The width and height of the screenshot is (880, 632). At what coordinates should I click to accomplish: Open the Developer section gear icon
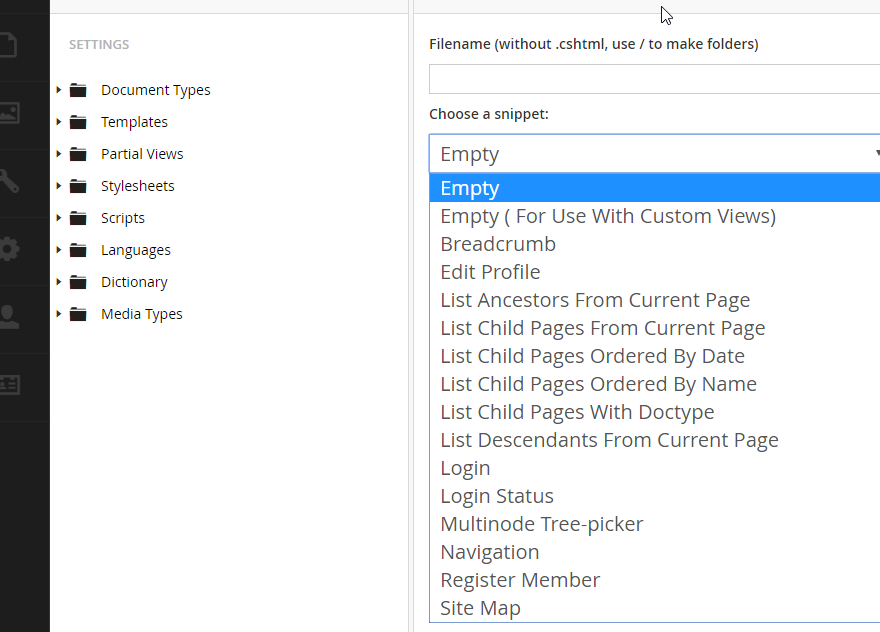coord(8,249)
